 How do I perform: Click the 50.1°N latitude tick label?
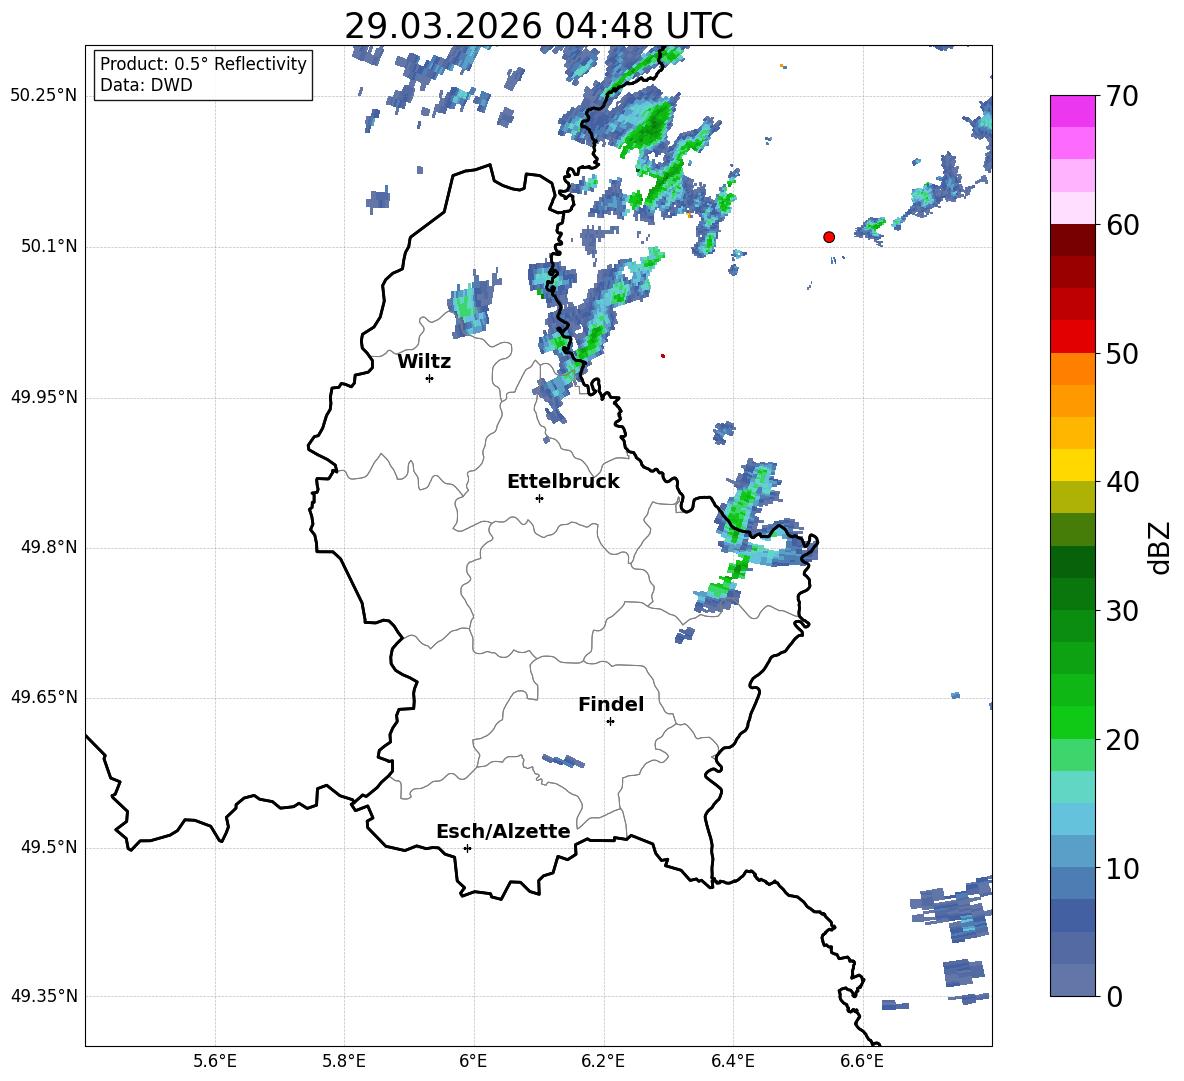(44, 247)
